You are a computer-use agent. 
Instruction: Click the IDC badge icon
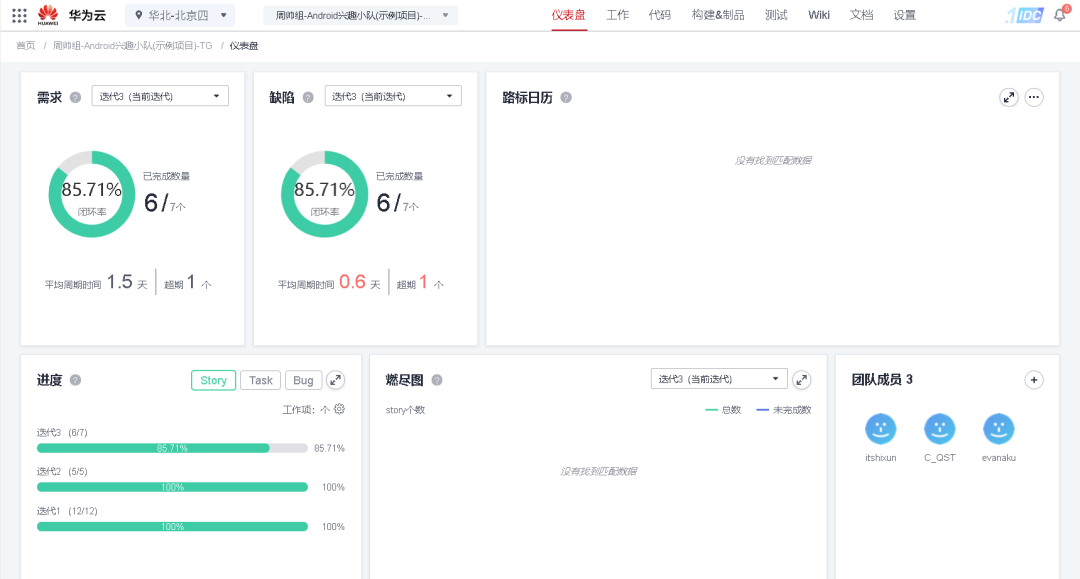click(x=1026, y=15)
